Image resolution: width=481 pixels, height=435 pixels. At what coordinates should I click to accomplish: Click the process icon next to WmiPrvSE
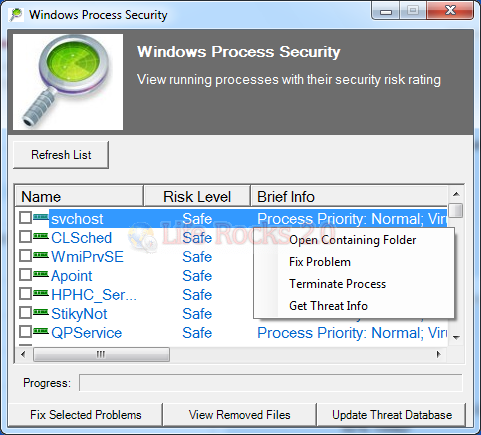(x=41, y=255)
